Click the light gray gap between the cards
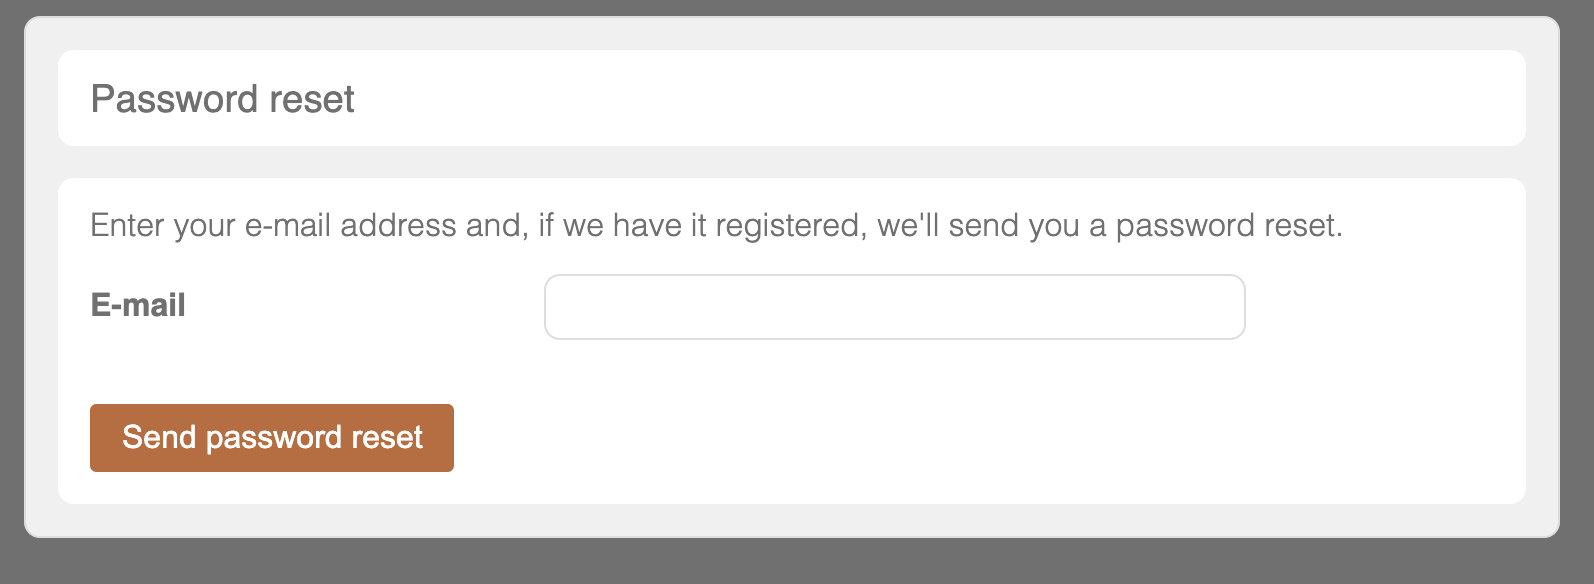The width and height of the screenshot is (1594, 584). pyautogui.click(x=792, y=162)
